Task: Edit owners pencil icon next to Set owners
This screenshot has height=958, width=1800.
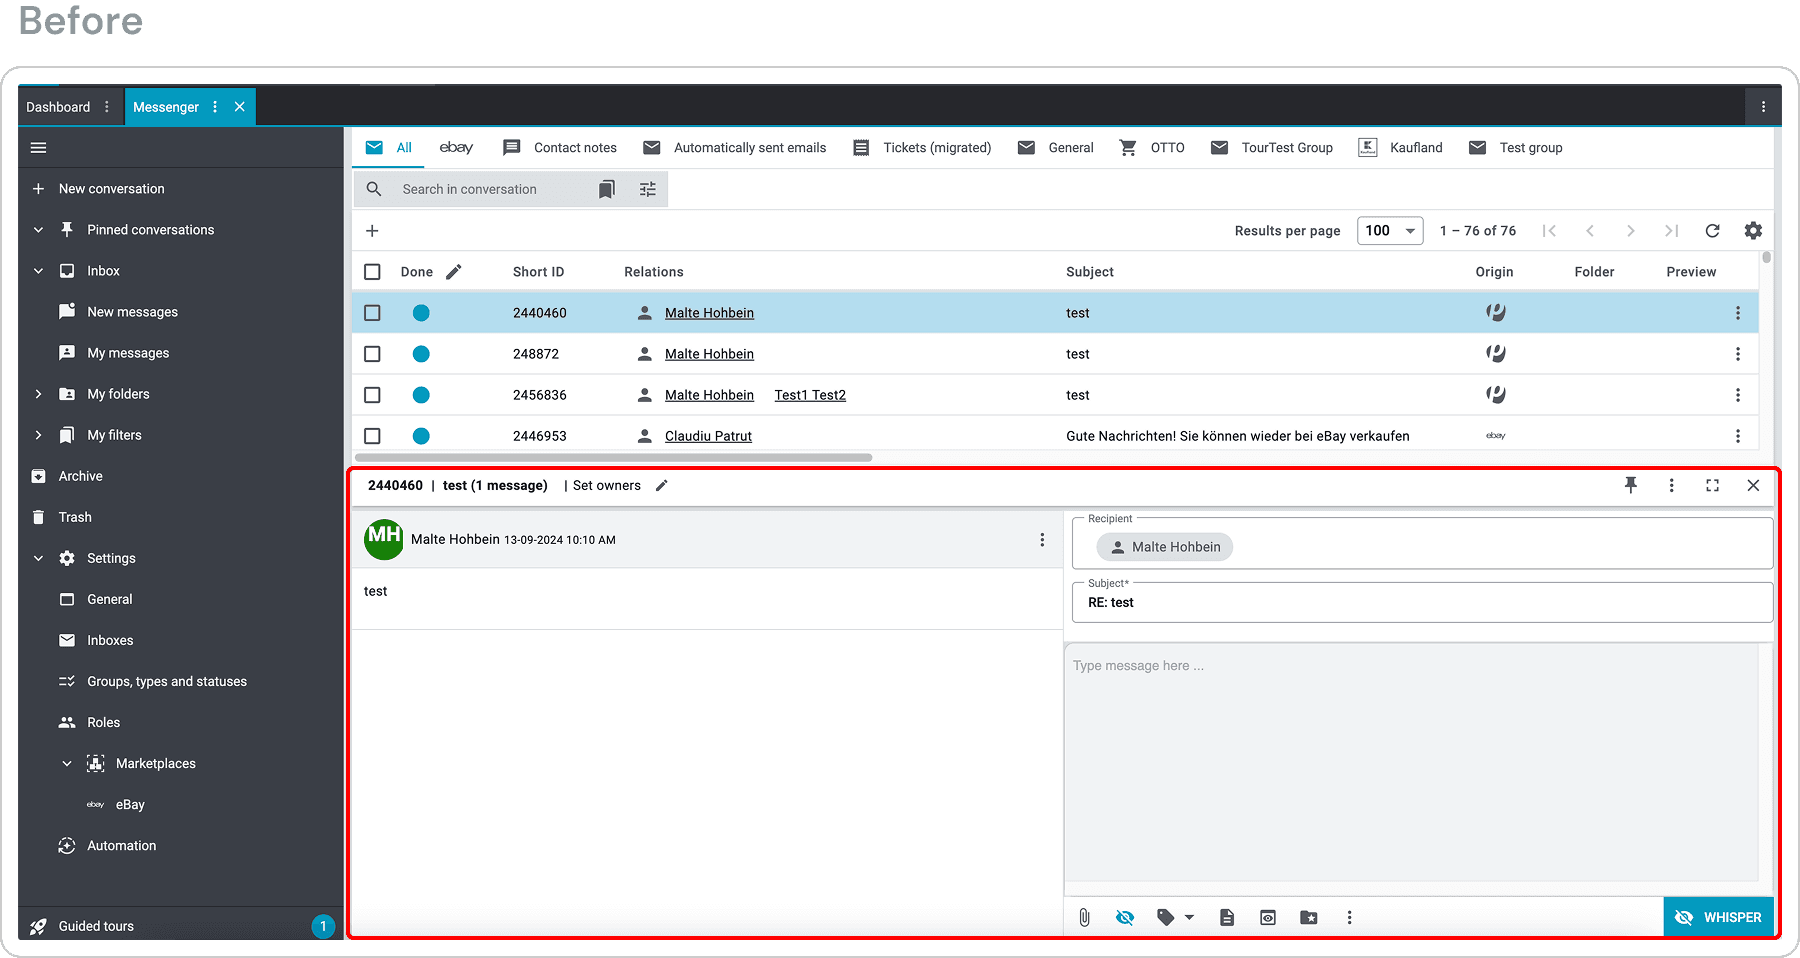Action: [x=661, y=486]
